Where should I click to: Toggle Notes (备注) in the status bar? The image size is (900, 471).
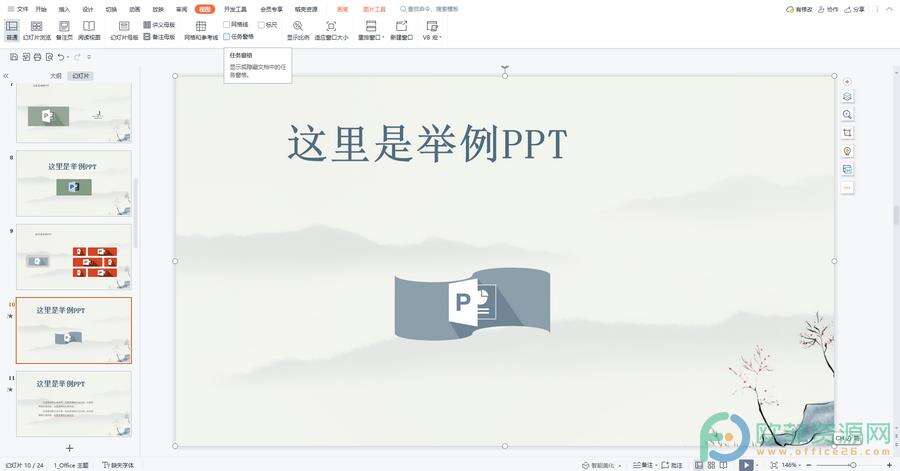(643, 465)
